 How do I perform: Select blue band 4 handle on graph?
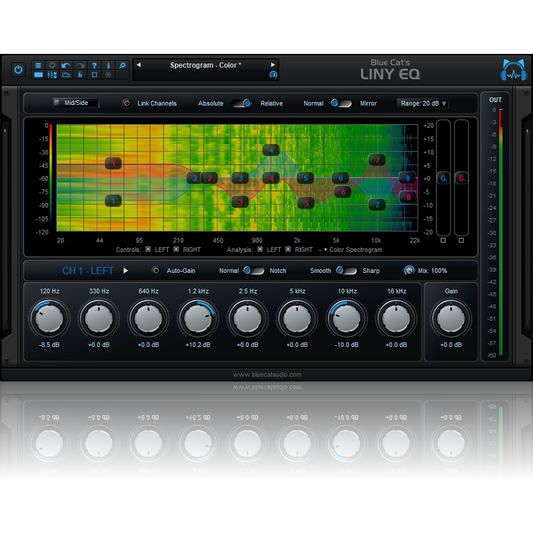coord(271,150)
